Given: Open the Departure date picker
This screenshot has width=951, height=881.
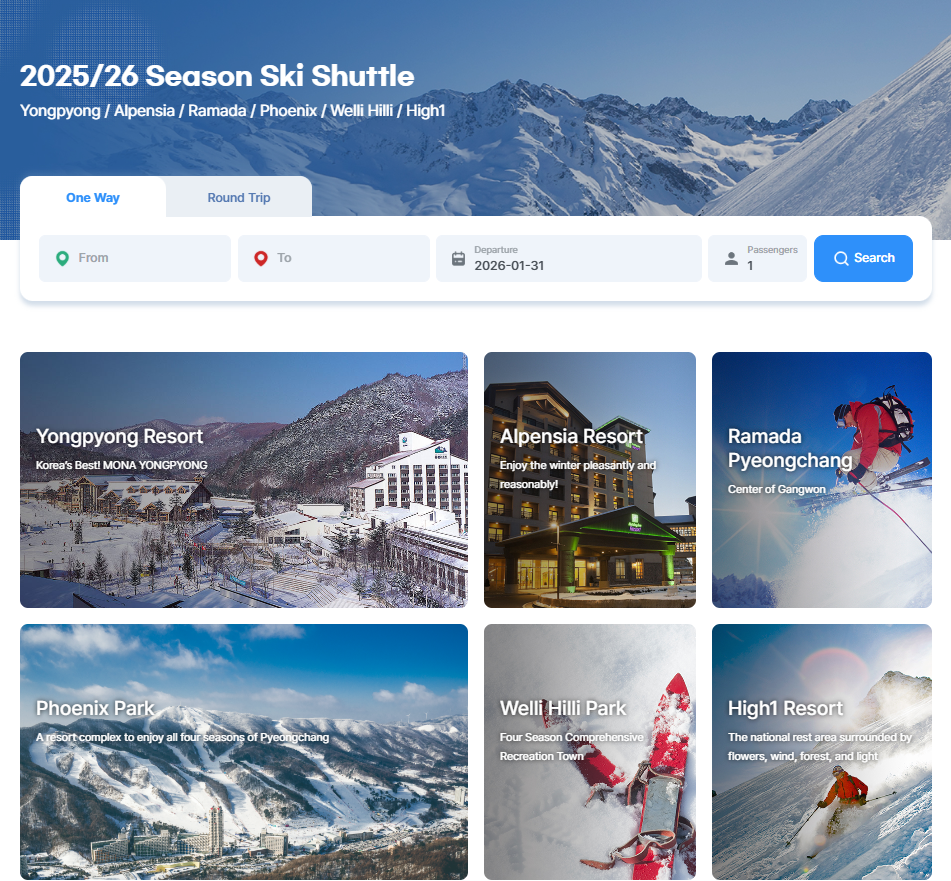Looking at the screenshot, I should [569, 258].
